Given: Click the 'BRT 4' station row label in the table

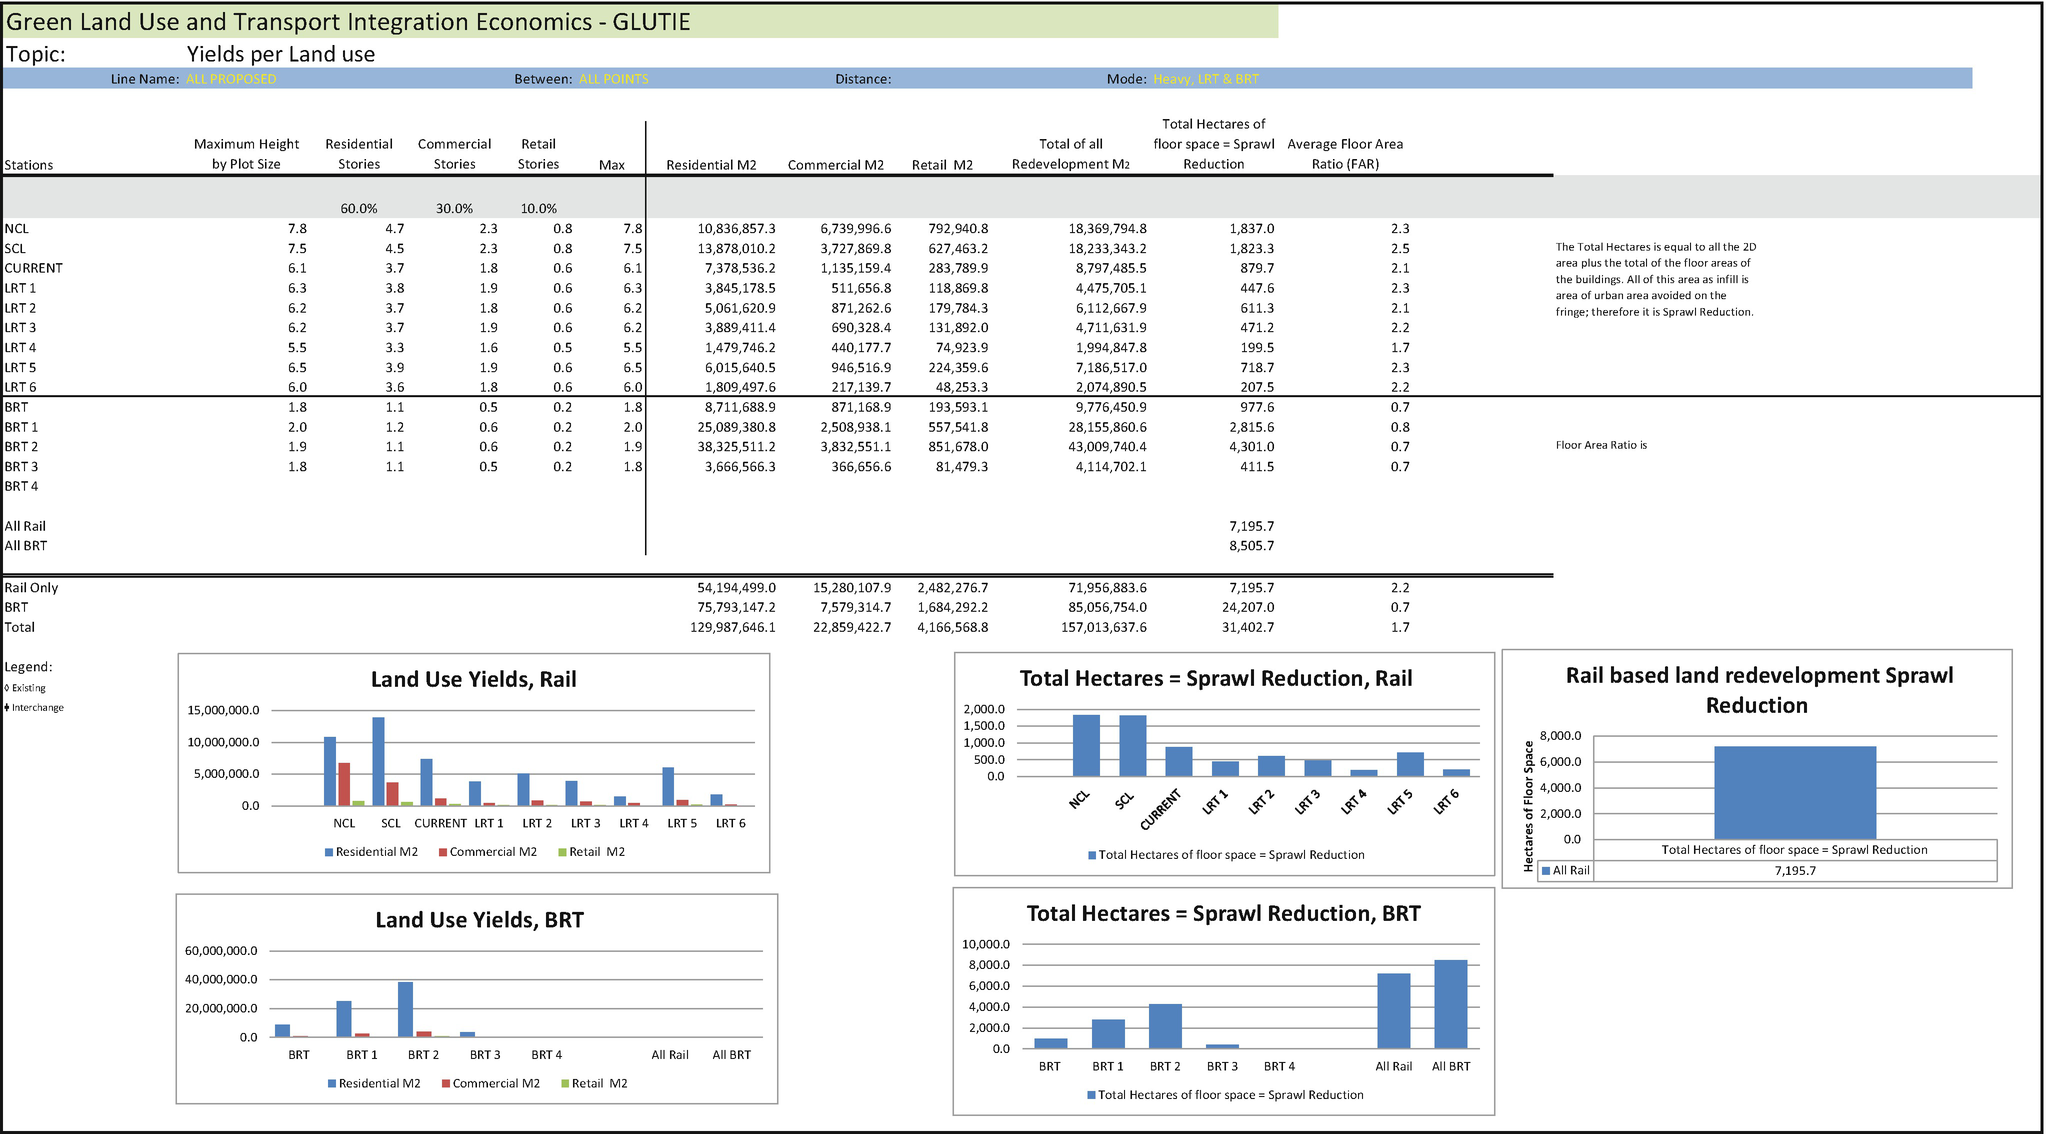Looking at the screenshot, I should coord(21,486).
